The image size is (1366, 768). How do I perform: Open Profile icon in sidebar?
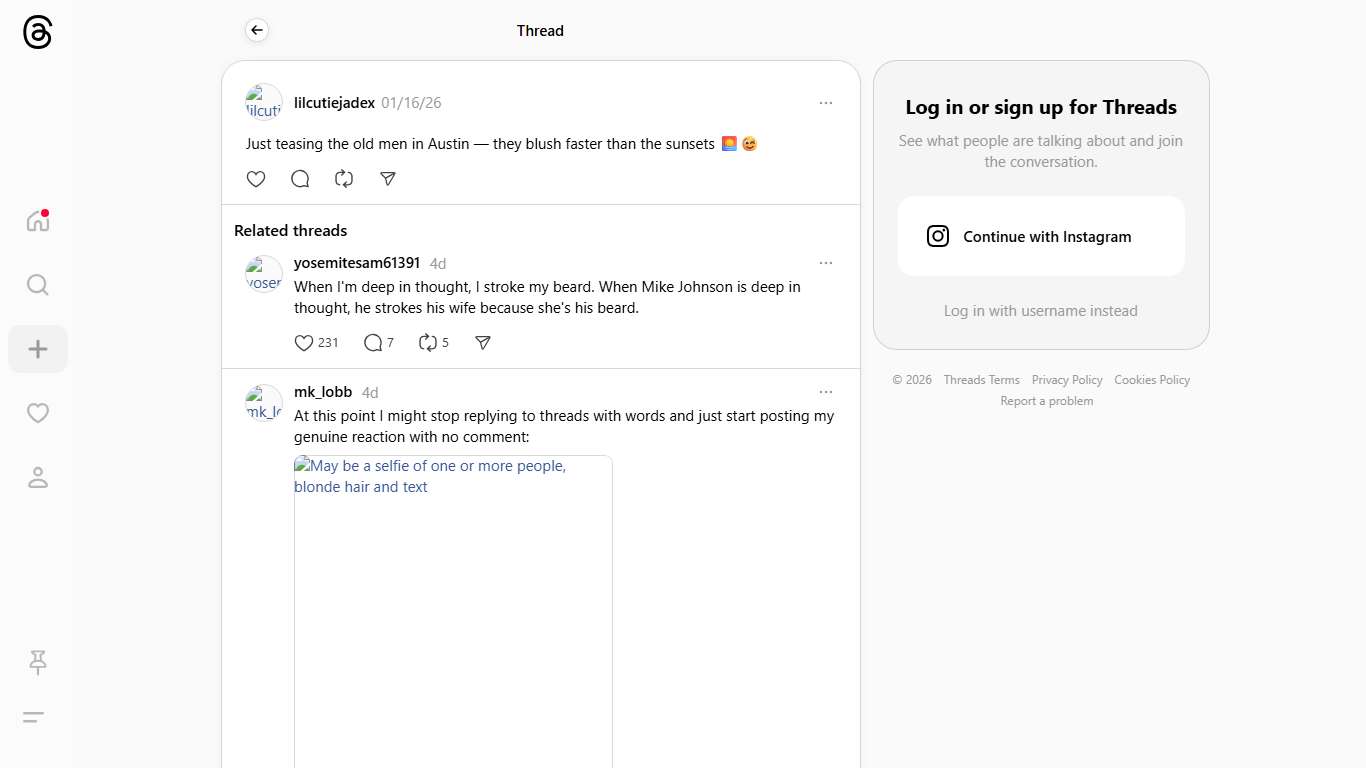[x=38, y=477]
